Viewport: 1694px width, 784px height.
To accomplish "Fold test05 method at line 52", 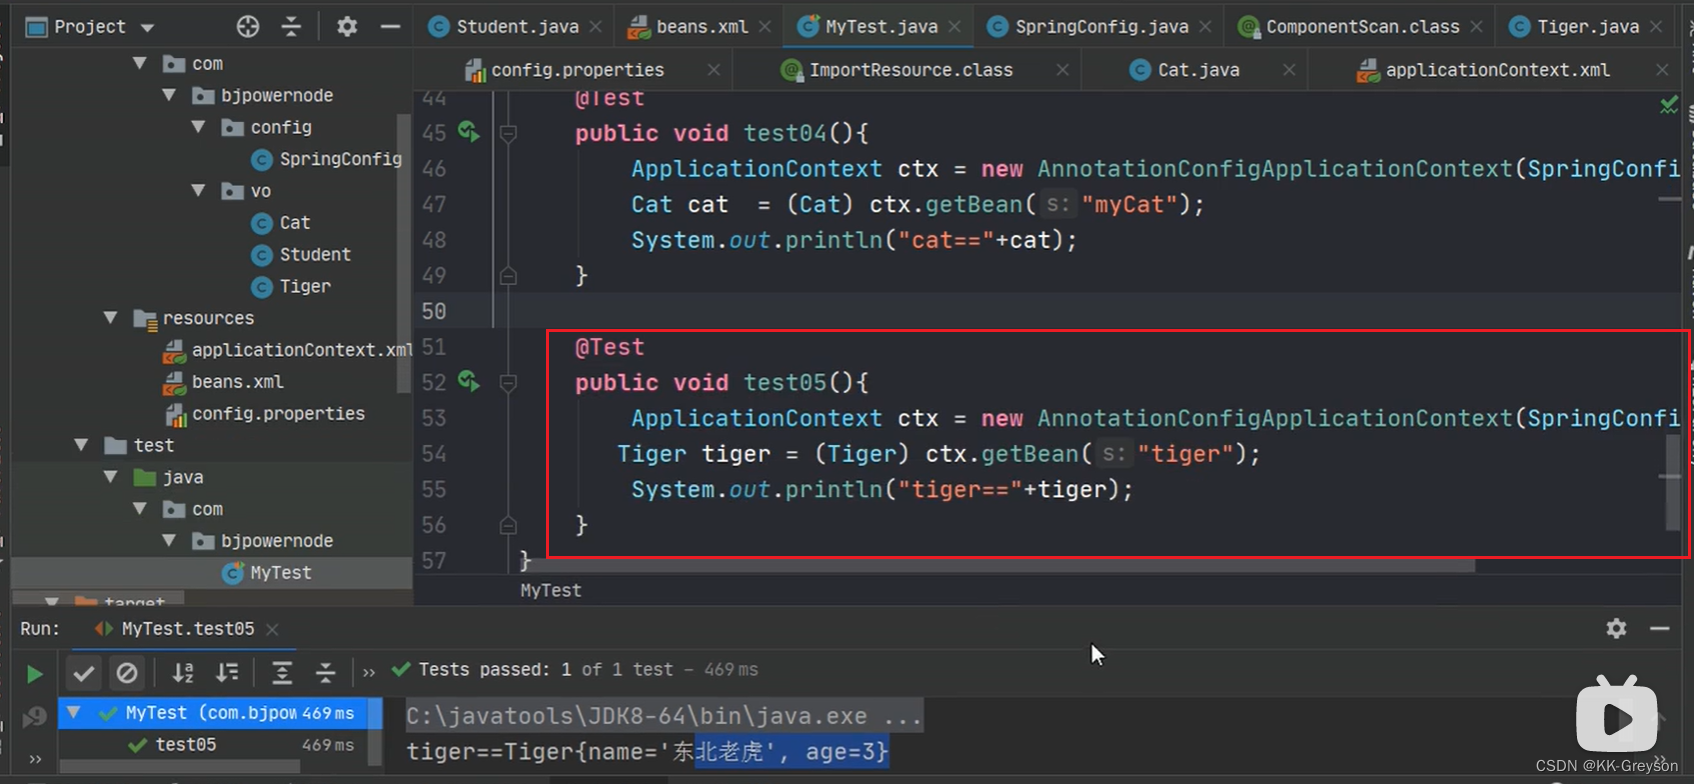I will [x=508, y=383].
